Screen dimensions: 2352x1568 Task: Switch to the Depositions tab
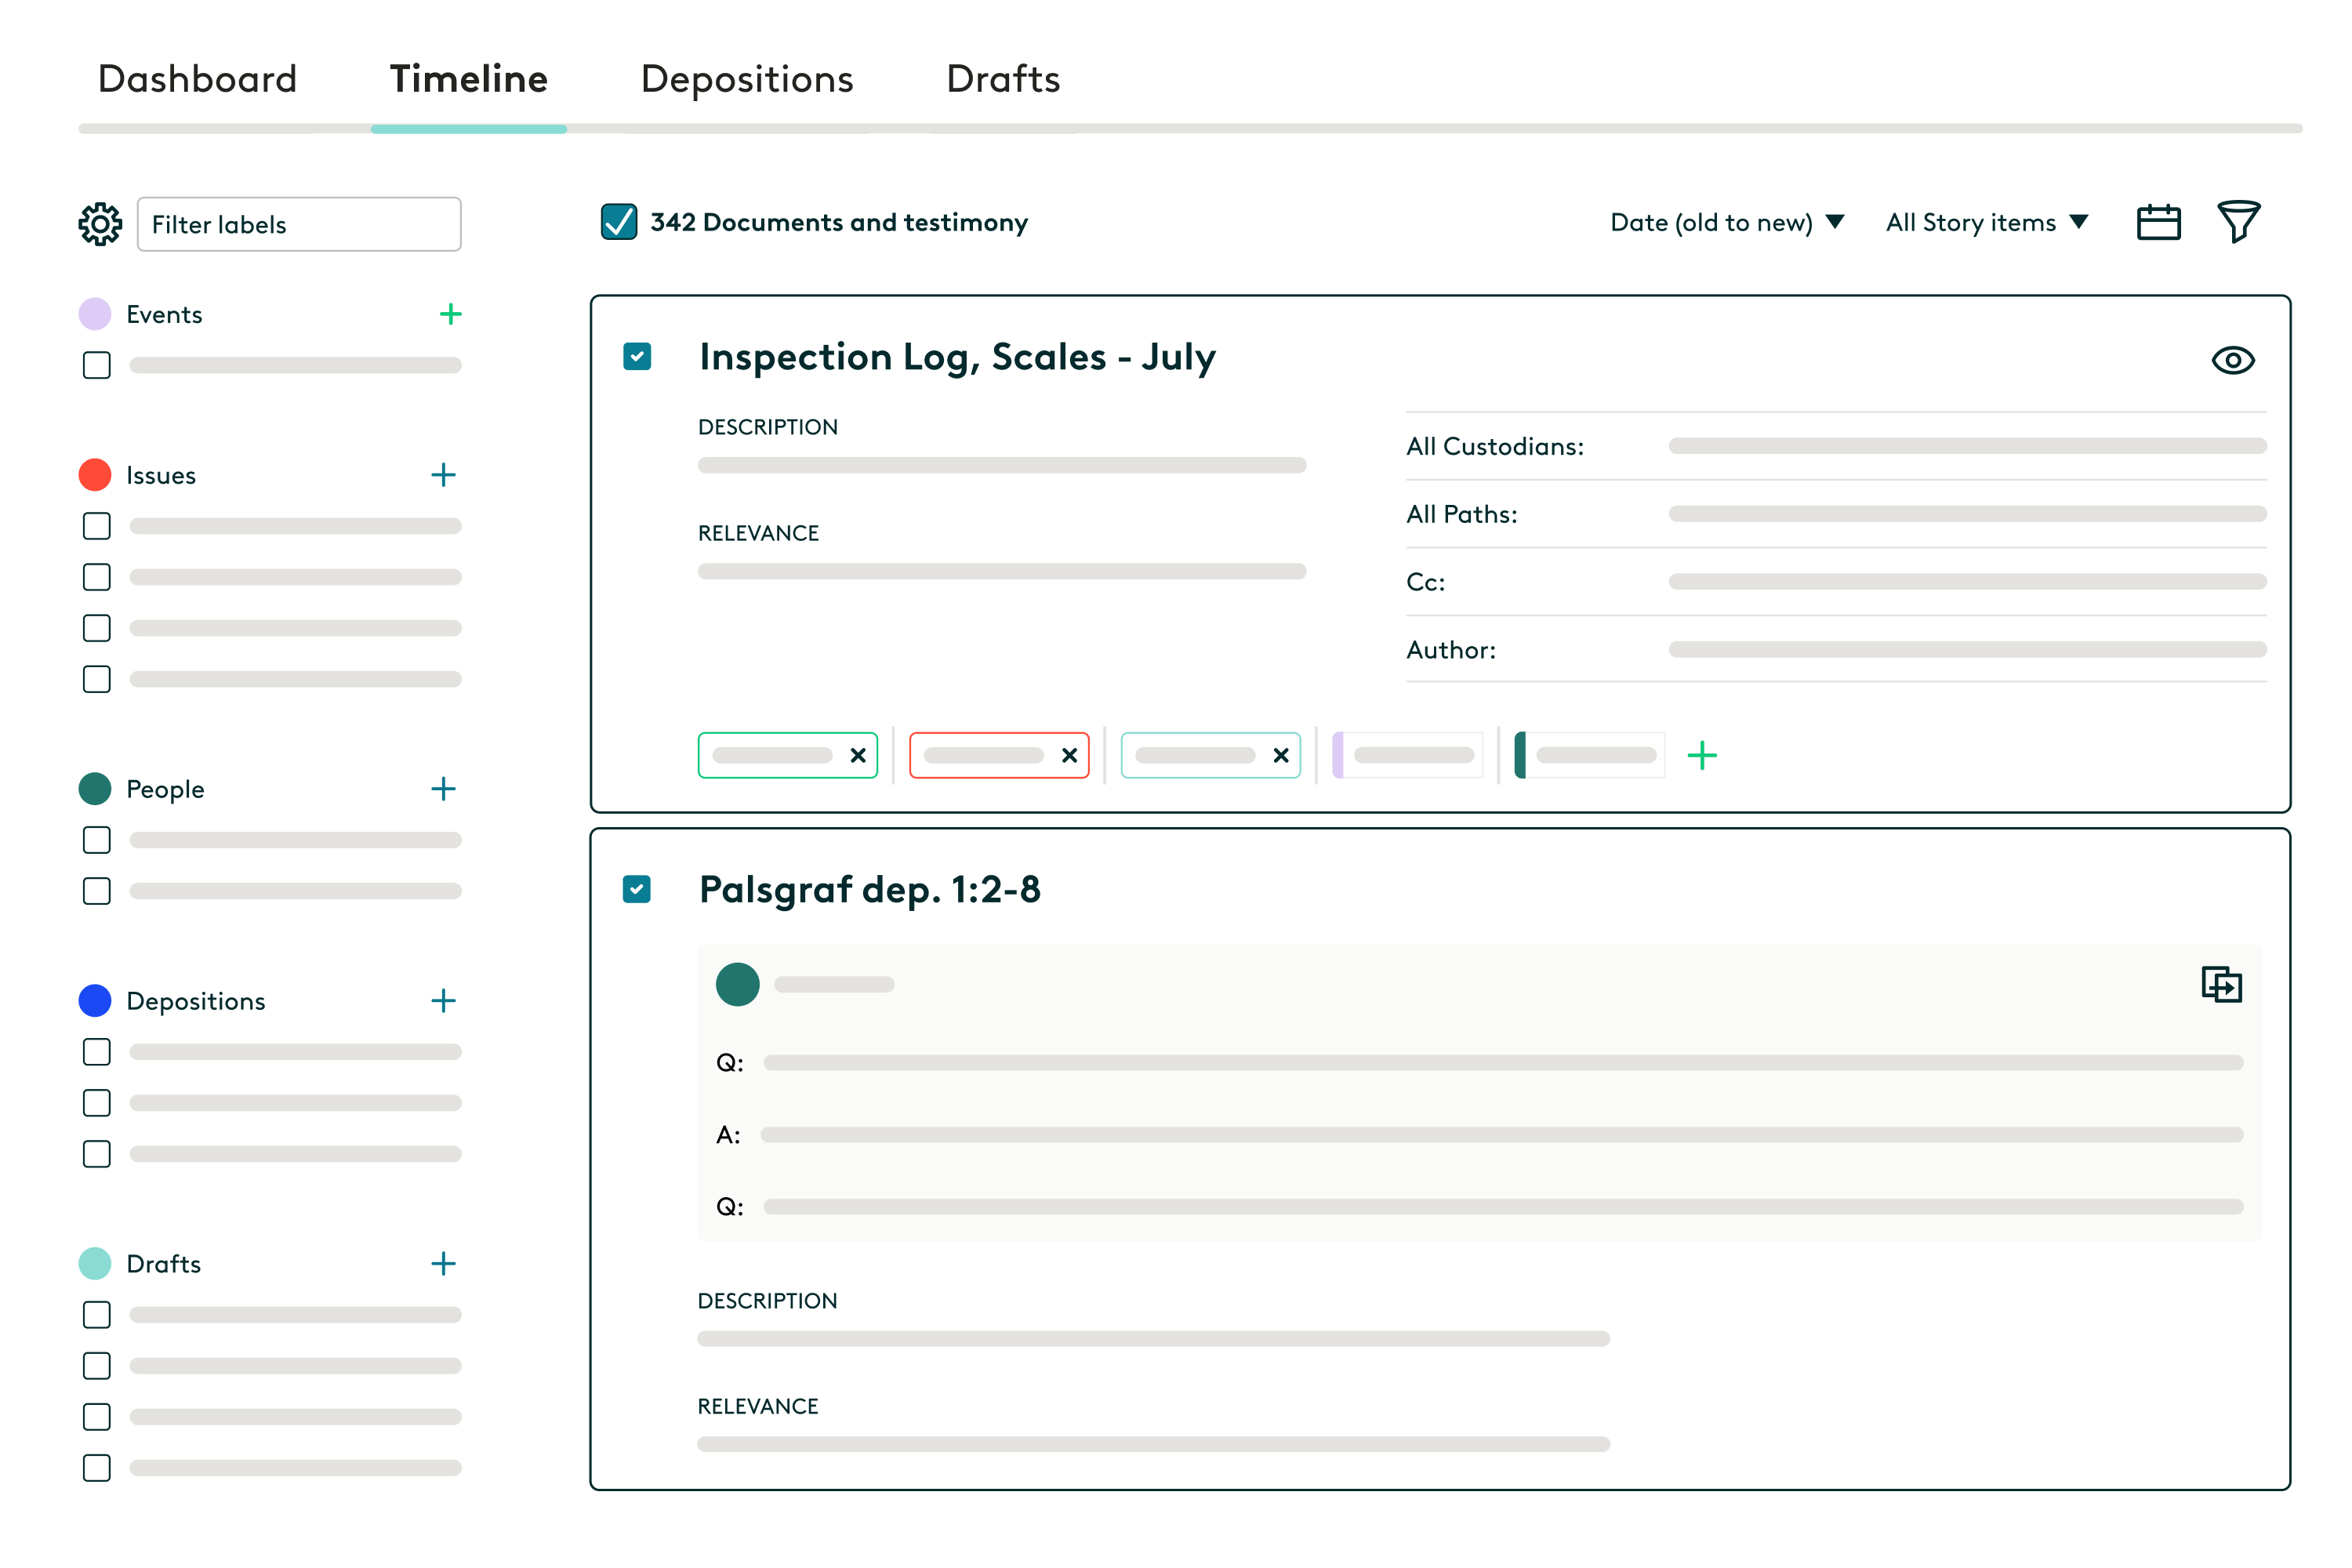point(744,78)
